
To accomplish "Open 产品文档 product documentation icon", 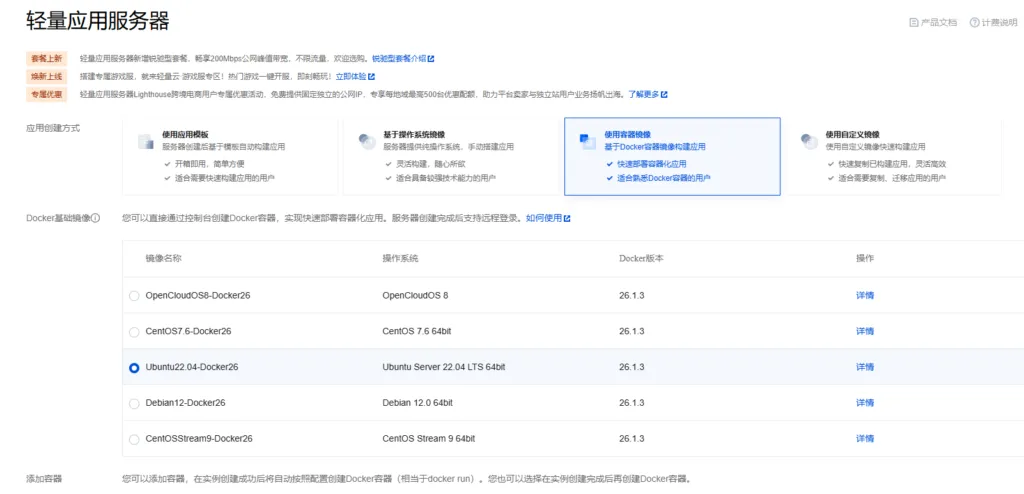I will click(x=913, y=22).
